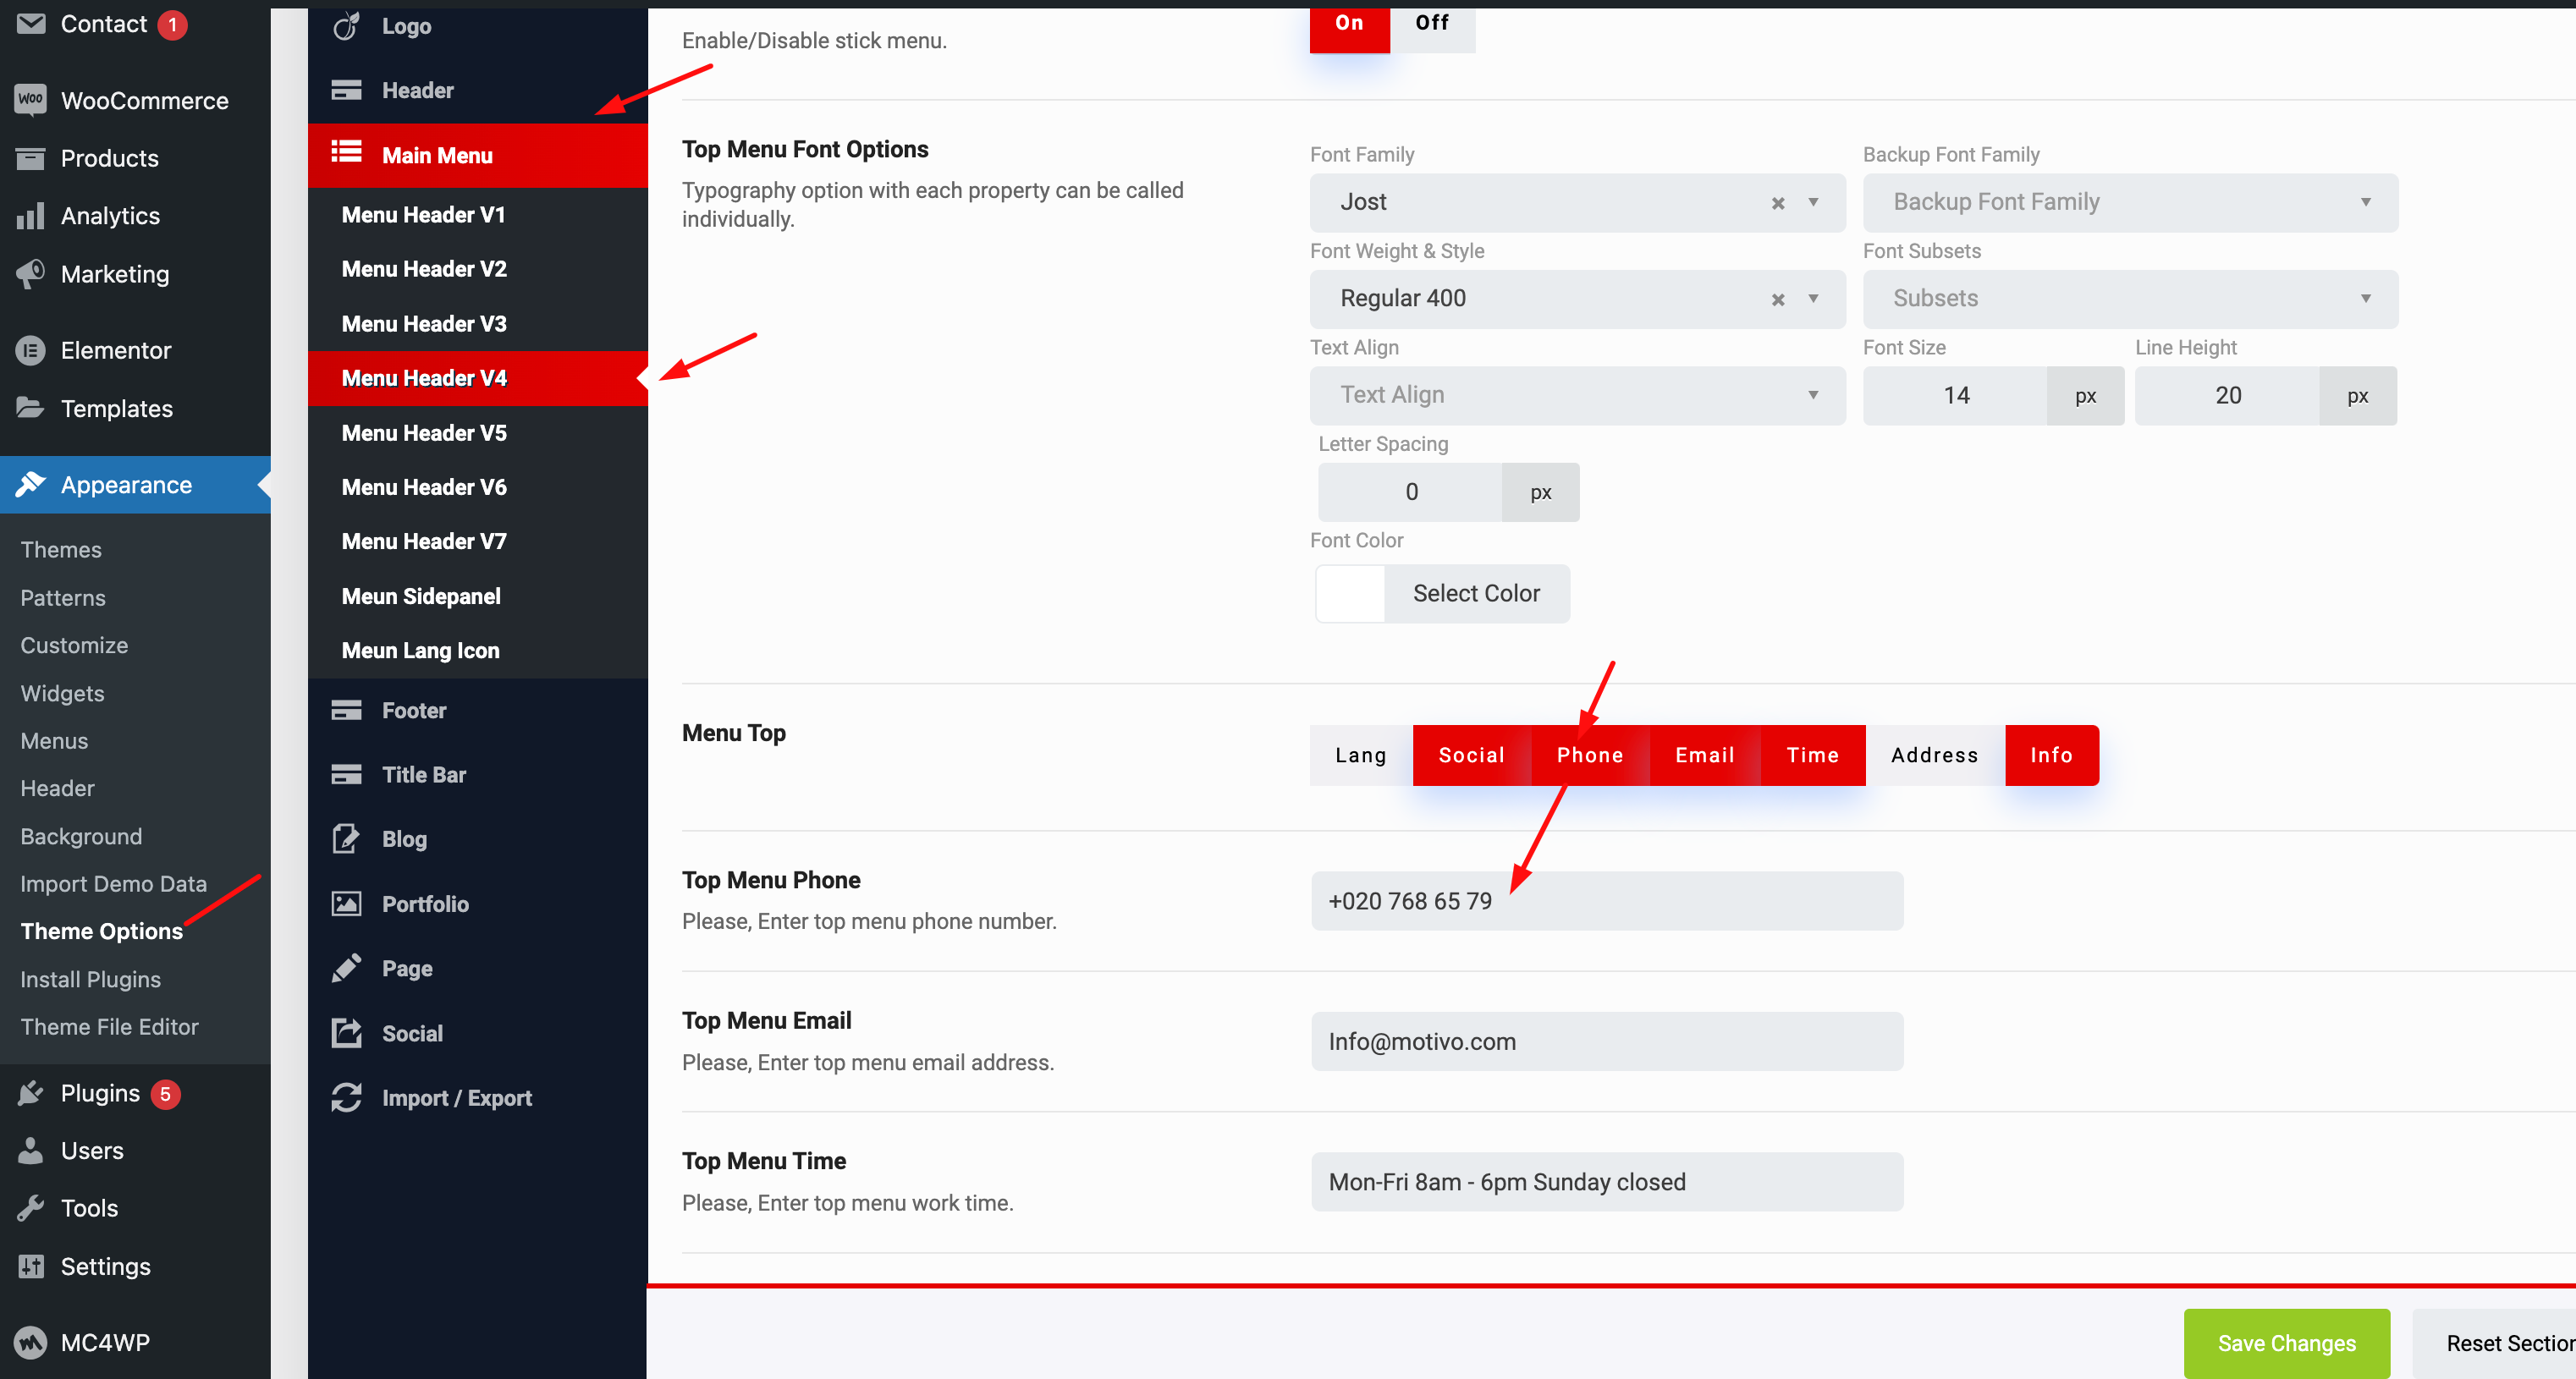Click the Appearance paintbrush icon
Image resolution: width=2576 pixels, height=1379 pixels.
click(31, 484)
